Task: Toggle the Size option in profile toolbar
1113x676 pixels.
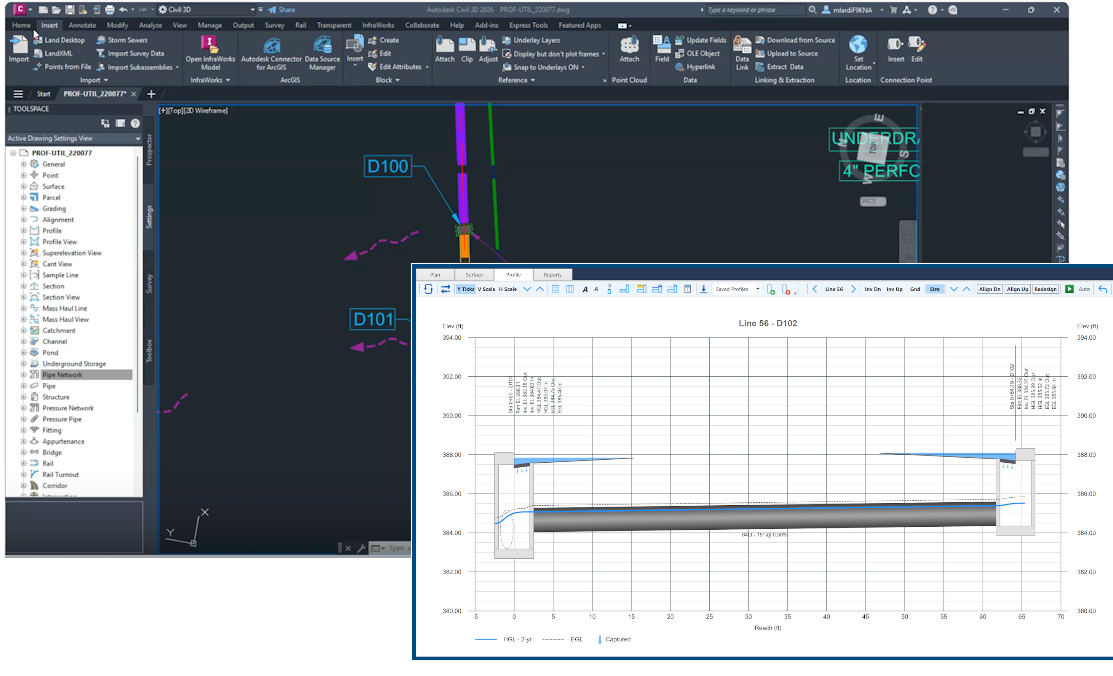Action: (x=935, y=289)
